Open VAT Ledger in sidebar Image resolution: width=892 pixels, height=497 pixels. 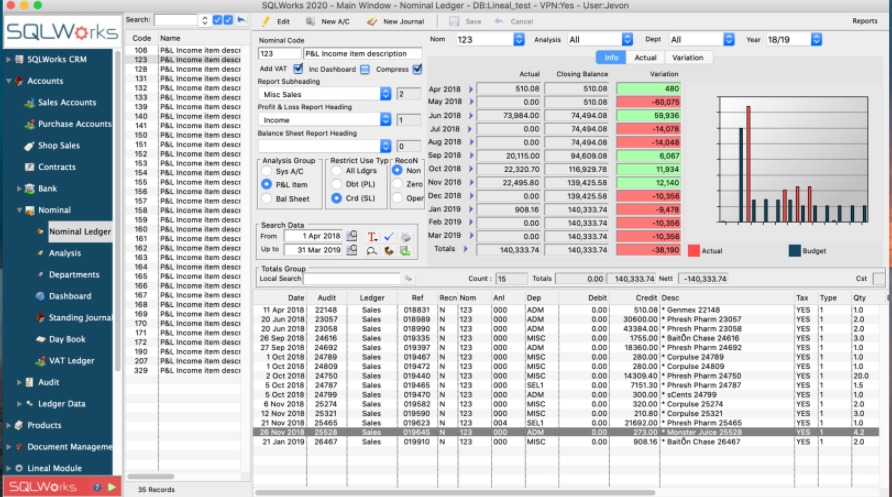(72, 361)
